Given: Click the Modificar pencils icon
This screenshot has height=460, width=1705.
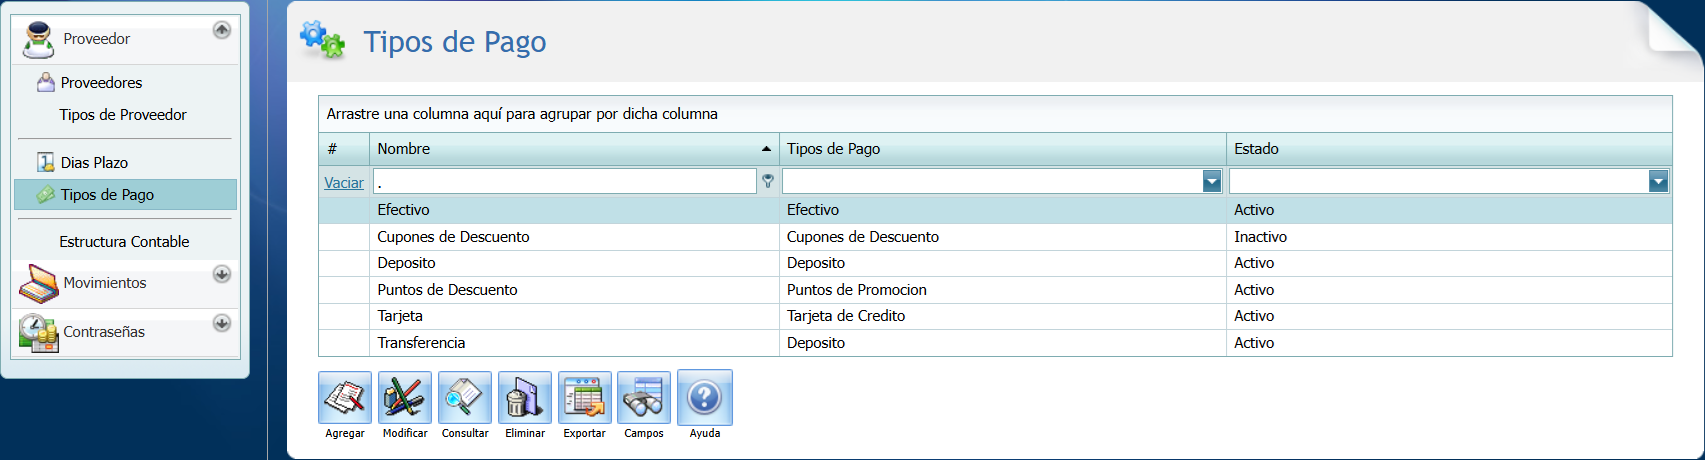Looking at the screenshot, I should (405, 398).
